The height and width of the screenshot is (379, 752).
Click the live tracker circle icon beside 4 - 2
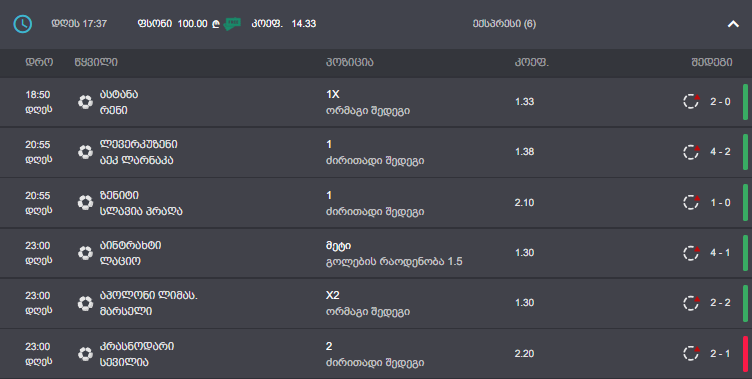point(691,152)
